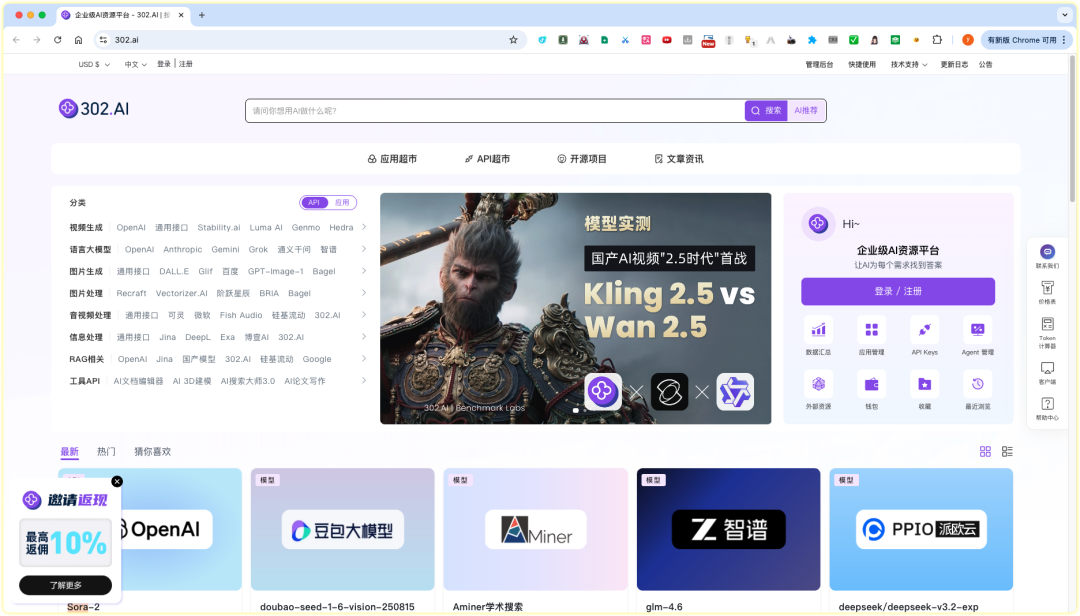Open Agent 管理 via its icon

(x=975, y=330)
